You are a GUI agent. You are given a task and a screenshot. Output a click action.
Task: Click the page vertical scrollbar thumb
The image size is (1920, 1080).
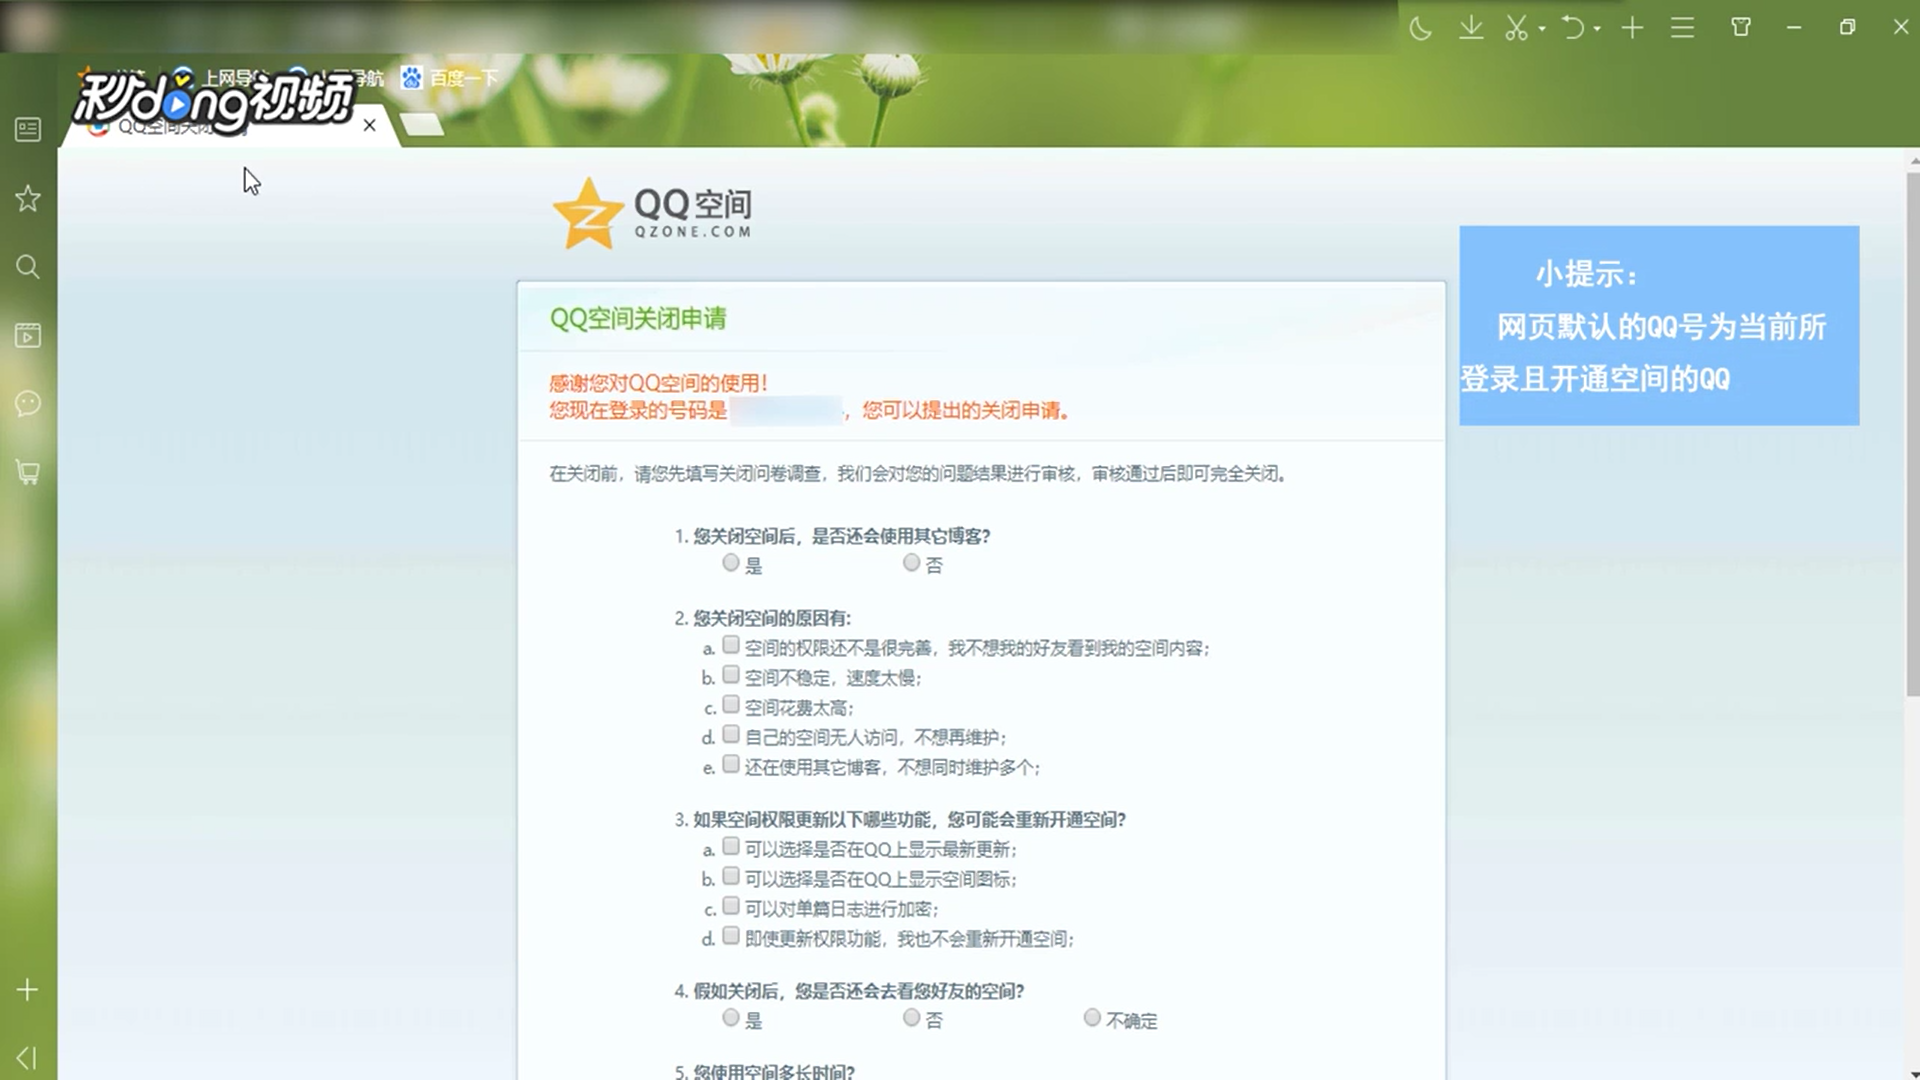(x=1912, y=433)
